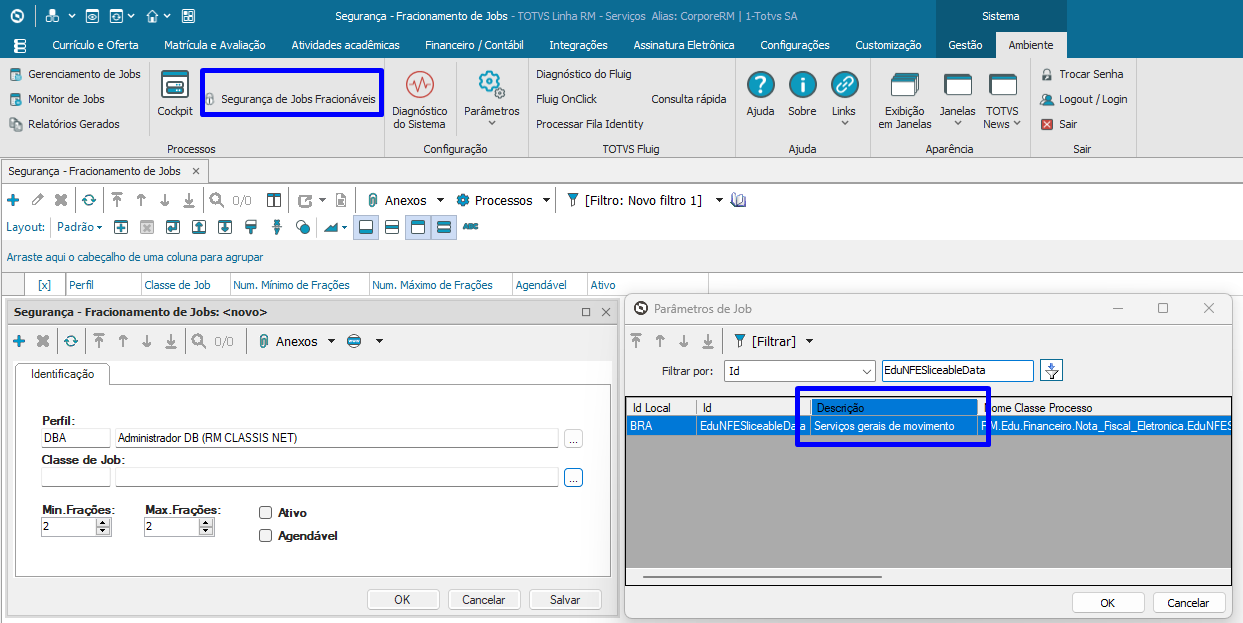Click the Trocar Senha icon
This screenshot has width=1243, height=623.
point(1047,74)
